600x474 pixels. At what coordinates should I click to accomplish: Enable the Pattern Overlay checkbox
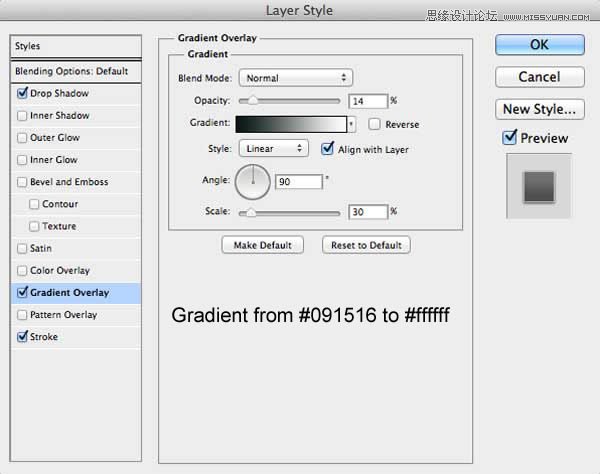click(x=22, y=315)
